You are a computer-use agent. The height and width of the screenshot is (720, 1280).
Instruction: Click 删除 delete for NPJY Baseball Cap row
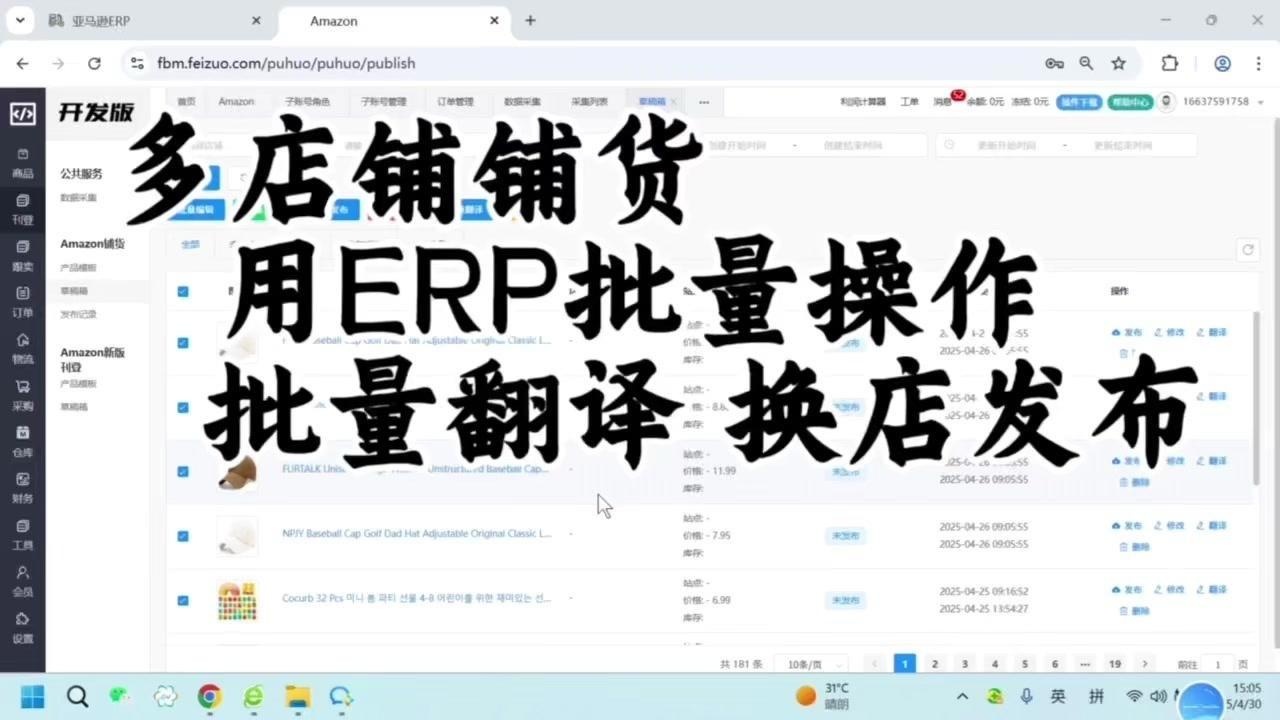click(x=1135, y=547)
